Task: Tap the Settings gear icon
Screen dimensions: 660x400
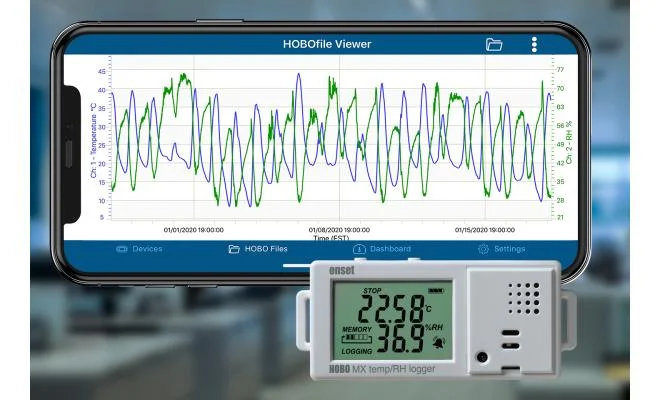Action: tap(483, 249)
